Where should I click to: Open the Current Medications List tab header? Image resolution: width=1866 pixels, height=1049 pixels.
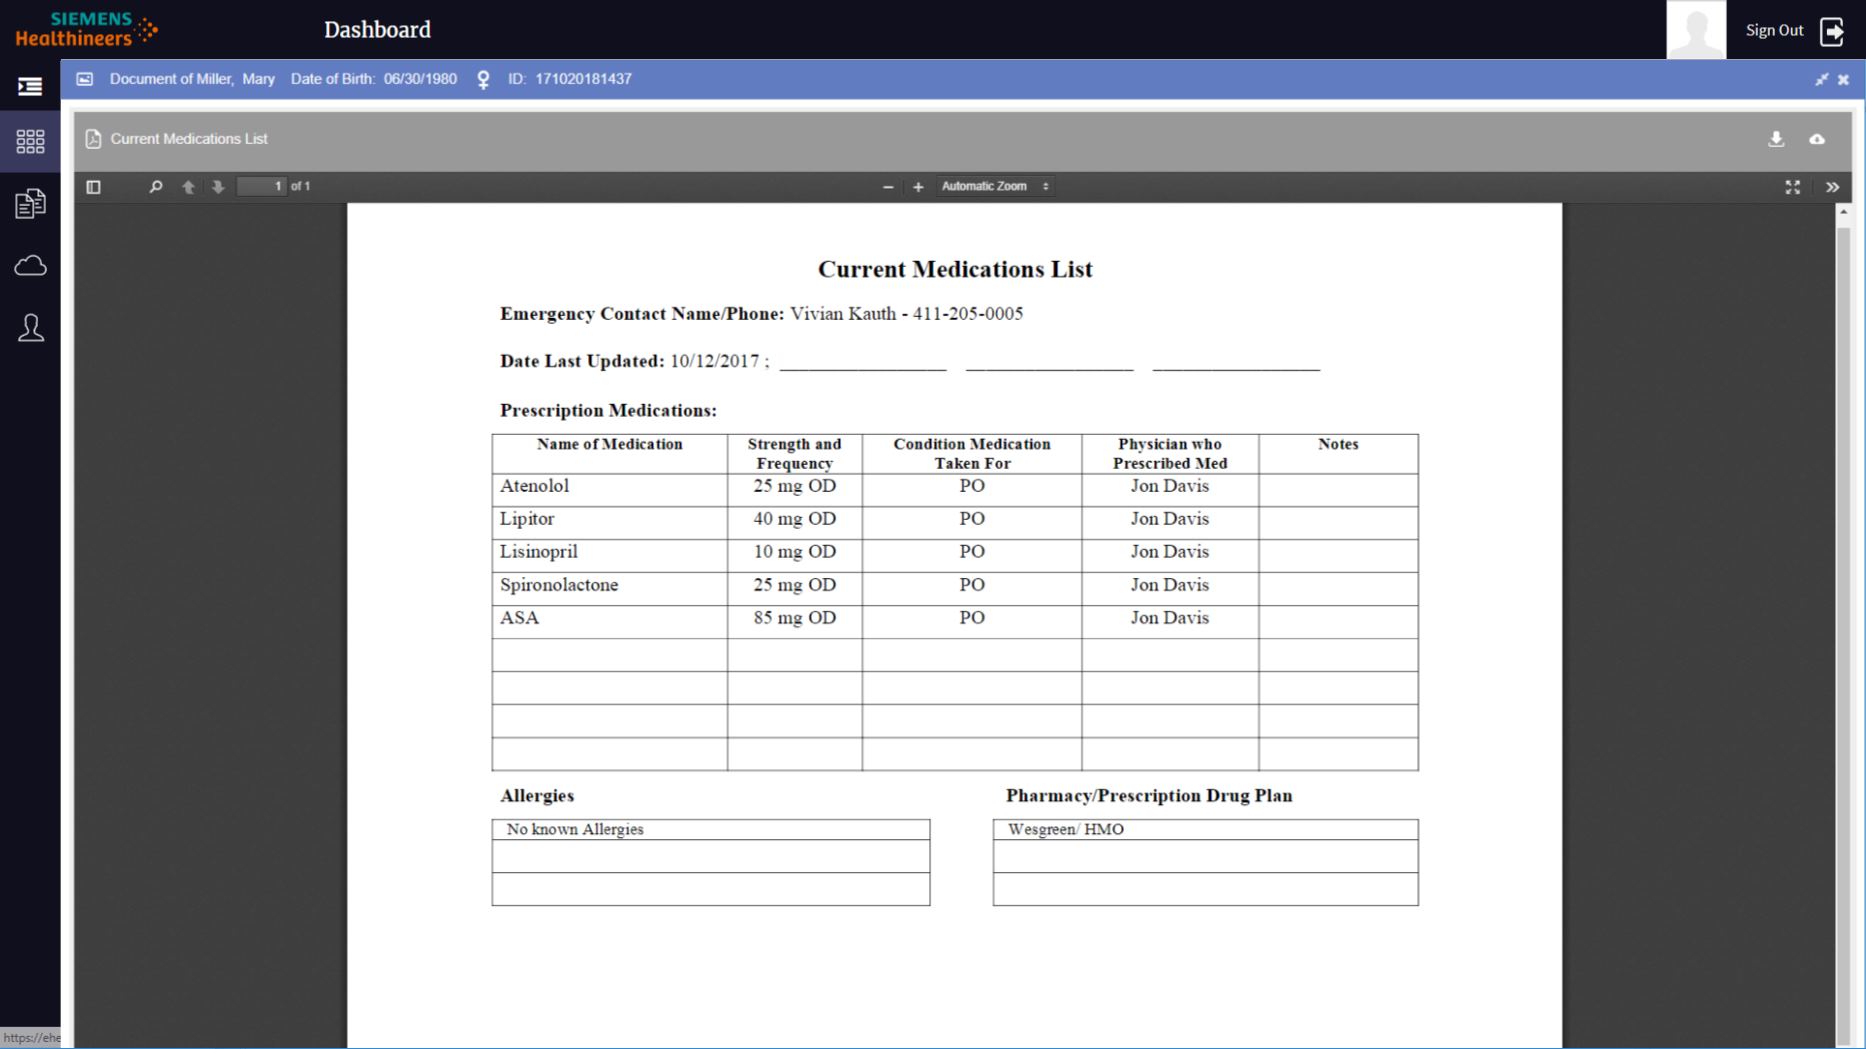point(188,139)
